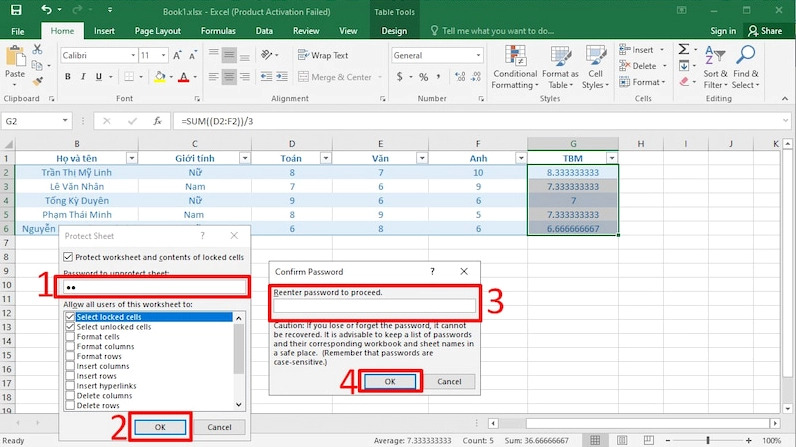The image size is (796, 447).
Task: Click the Sign in link
Action: point(723,31)
